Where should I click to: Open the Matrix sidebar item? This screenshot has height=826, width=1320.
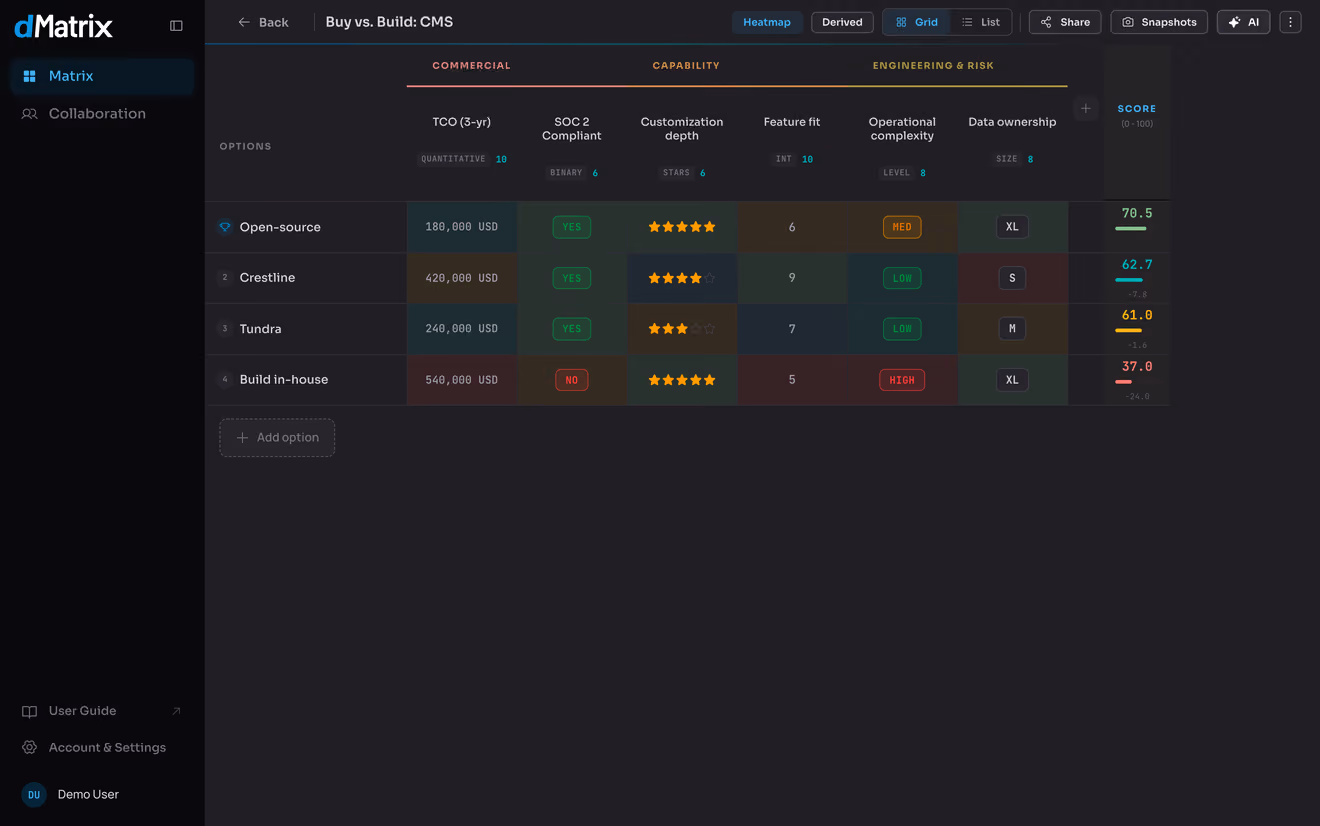[102, 76]
